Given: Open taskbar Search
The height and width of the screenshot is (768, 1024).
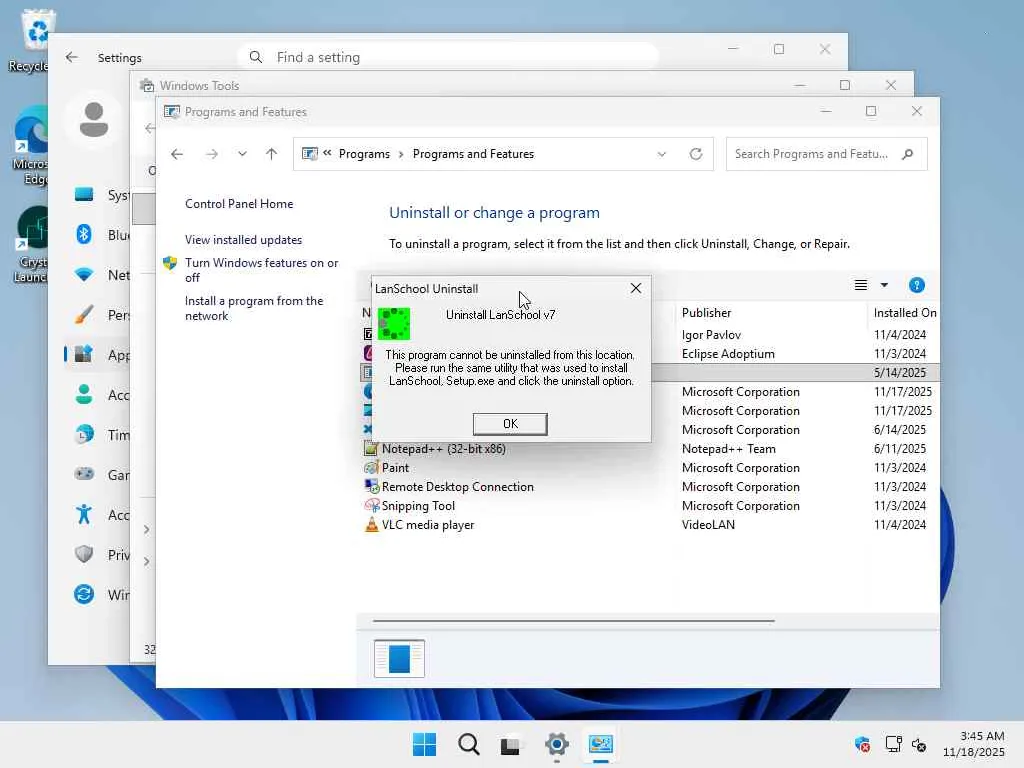Looking at the screenshot, I should tap(468, 744).
